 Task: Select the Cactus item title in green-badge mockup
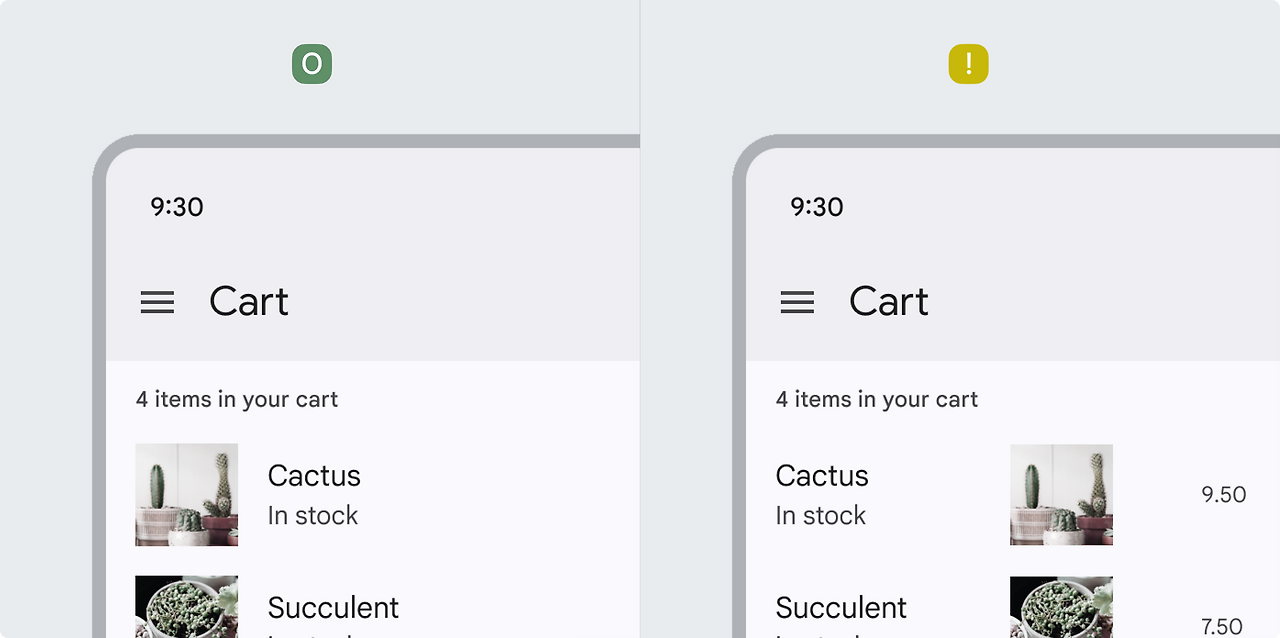314,475
